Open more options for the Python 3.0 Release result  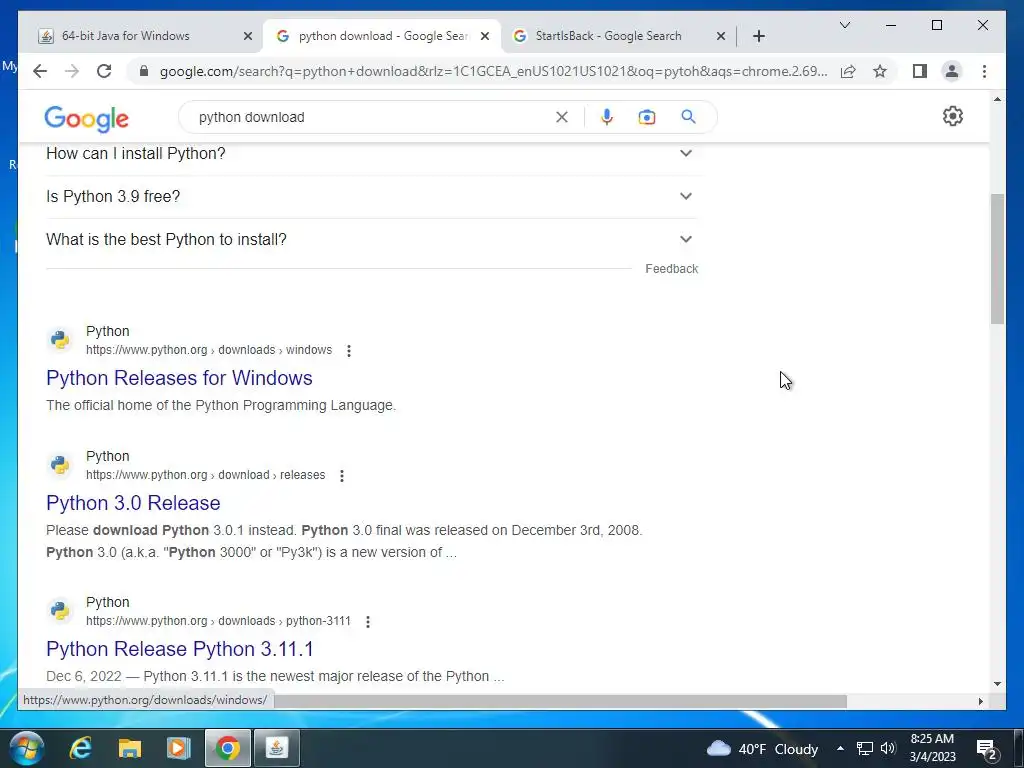point(342,475)
